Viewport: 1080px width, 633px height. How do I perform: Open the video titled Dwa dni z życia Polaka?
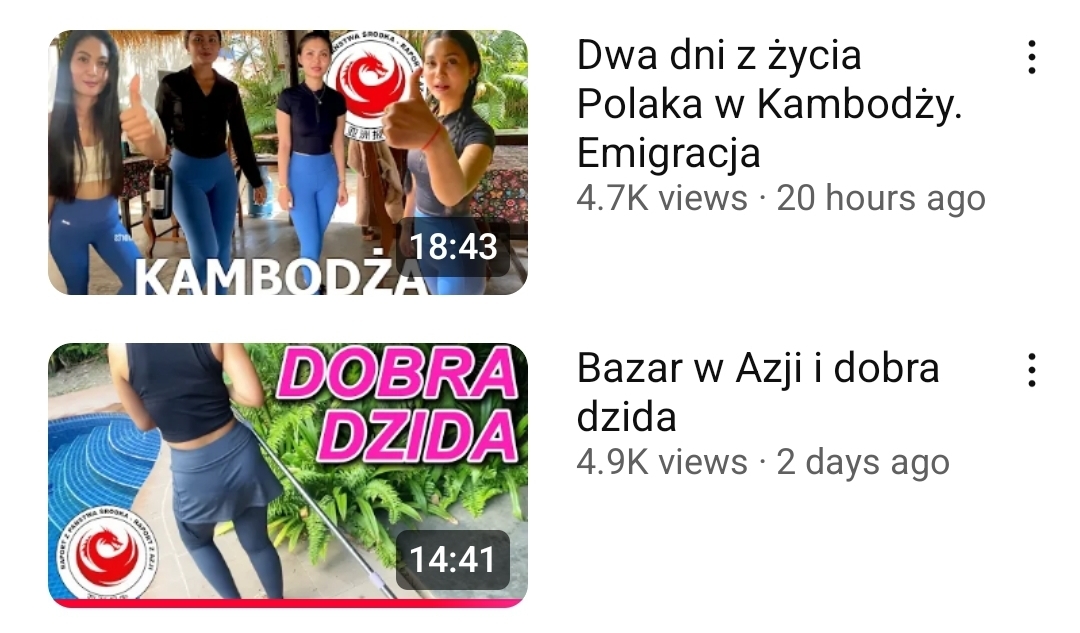[769, 103]
